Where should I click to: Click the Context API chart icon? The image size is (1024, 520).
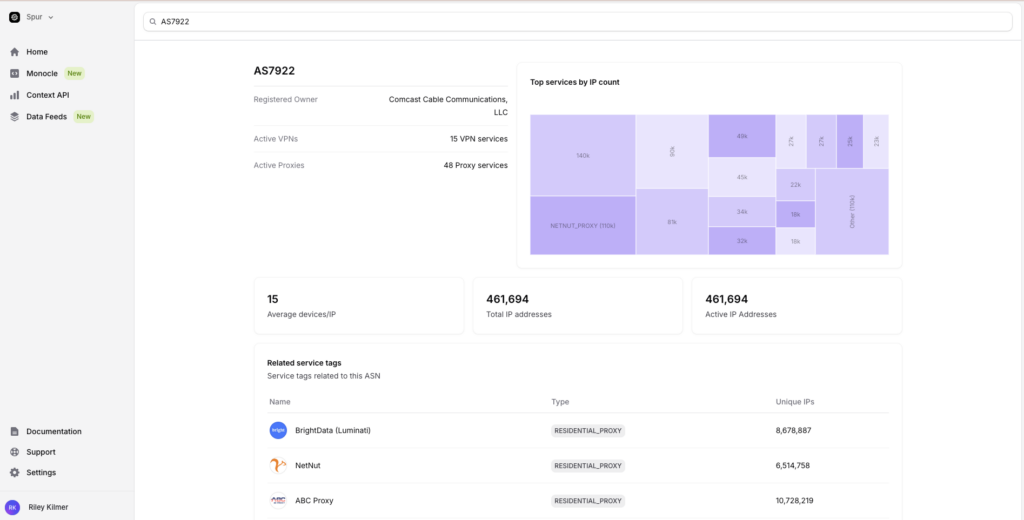point(15,95)
